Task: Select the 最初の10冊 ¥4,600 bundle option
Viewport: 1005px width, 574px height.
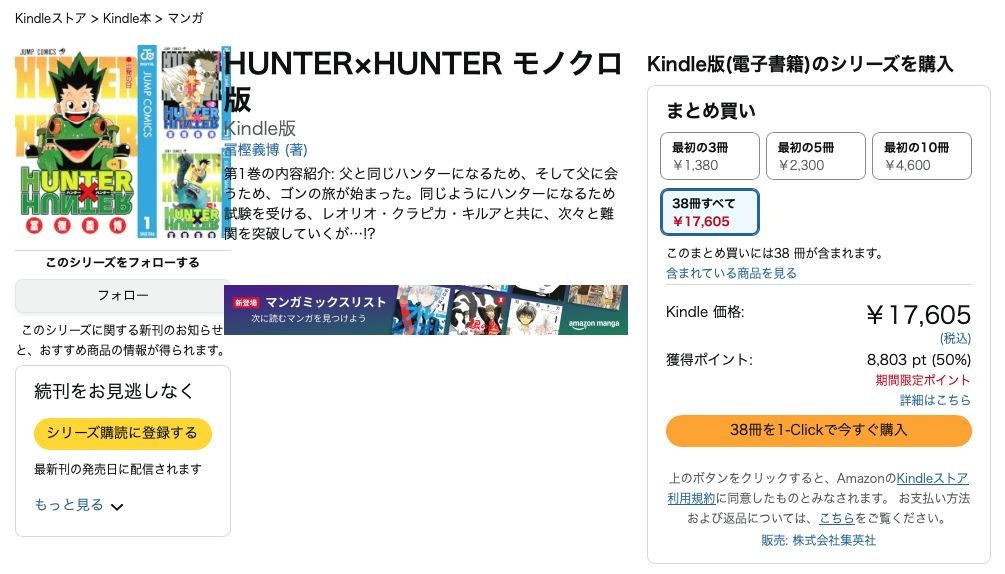Action: tap(922, 156)
